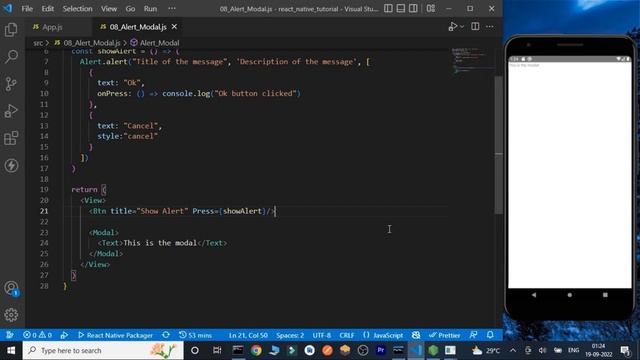Open the Manage gear settings icon
640x360 pixels.
click(11, 315)
